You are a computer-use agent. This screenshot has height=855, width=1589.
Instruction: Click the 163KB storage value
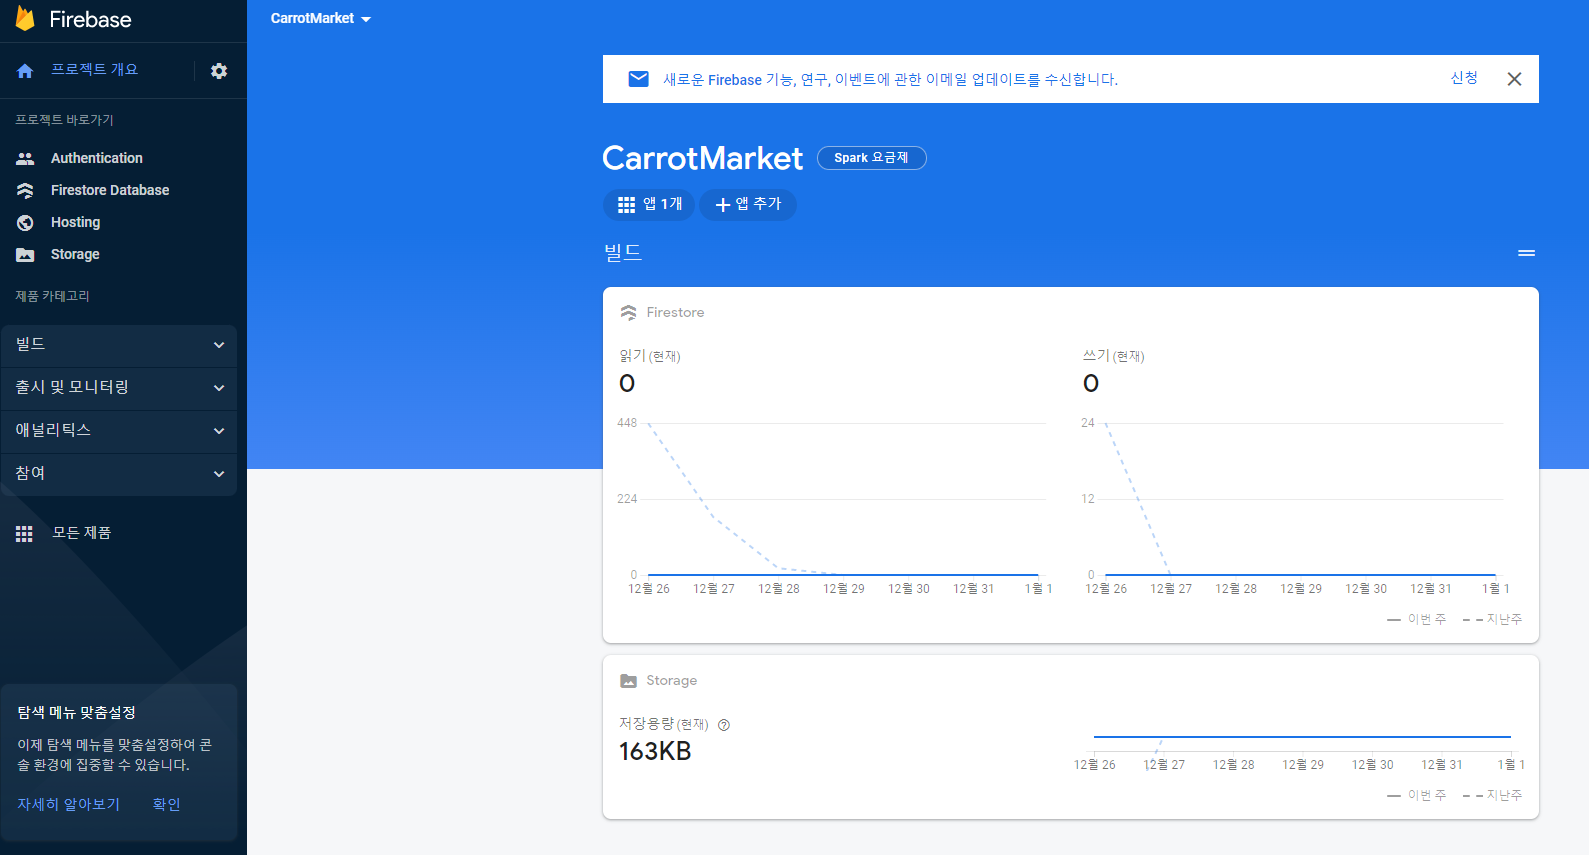point(655,752)
